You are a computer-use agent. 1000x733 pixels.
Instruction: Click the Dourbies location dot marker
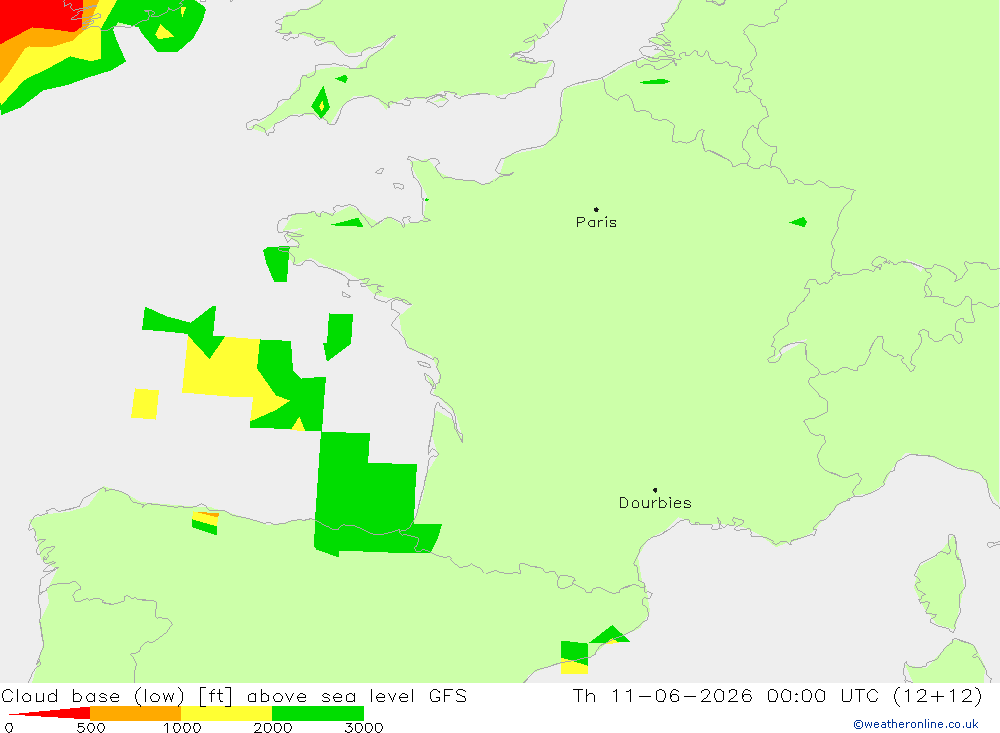pyautogui.click(x=655, y=490)
